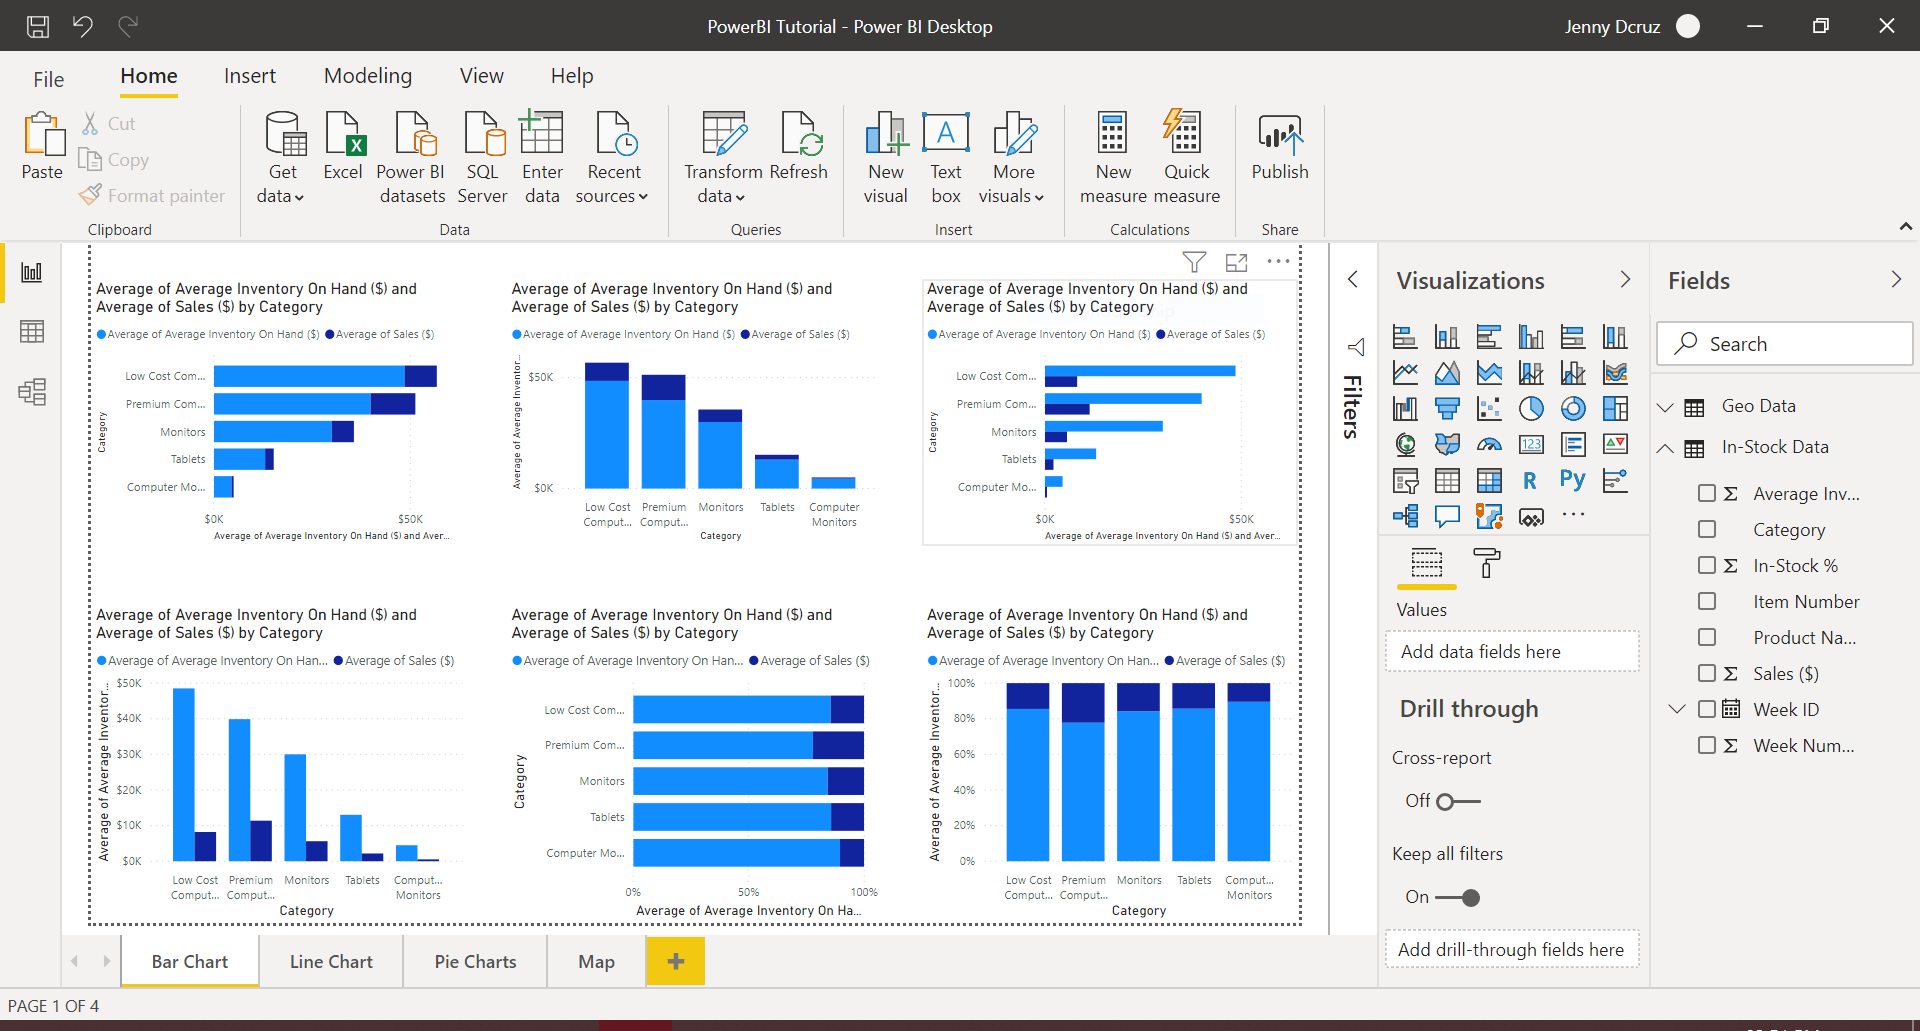Click the Publish button
Viewport: 1920px width, 1031px height.
click(1280, 148)
